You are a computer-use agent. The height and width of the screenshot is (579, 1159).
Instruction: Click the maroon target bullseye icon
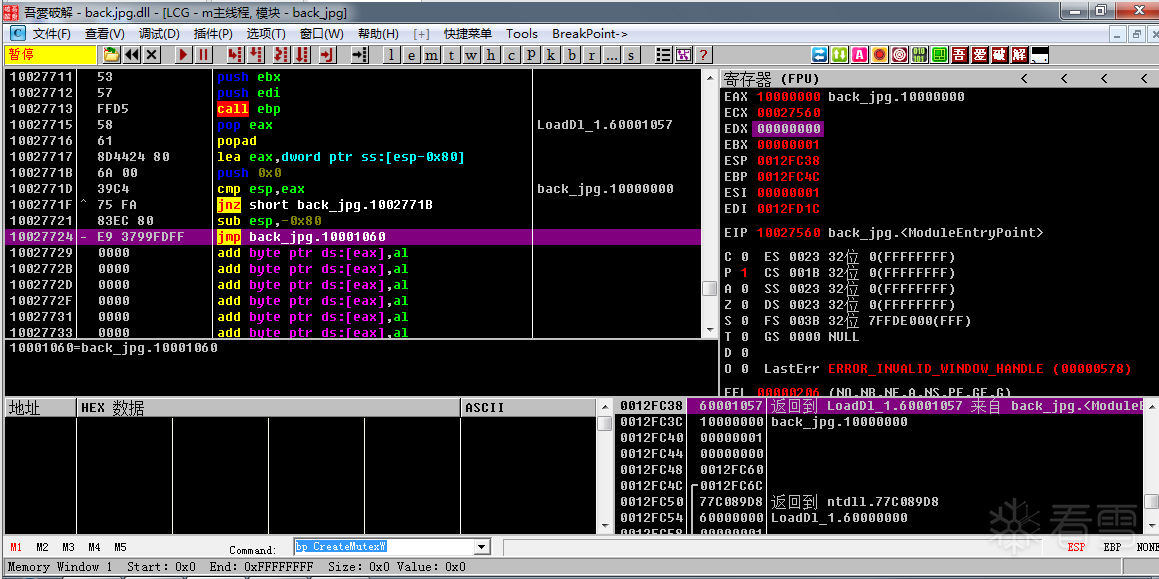pos(900,55)
